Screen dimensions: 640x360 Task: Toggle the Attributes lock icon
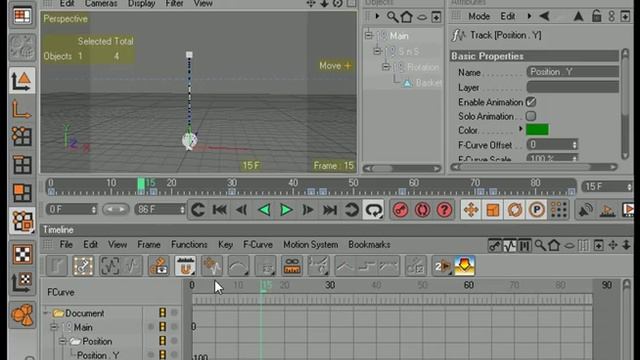click(597, 16)
